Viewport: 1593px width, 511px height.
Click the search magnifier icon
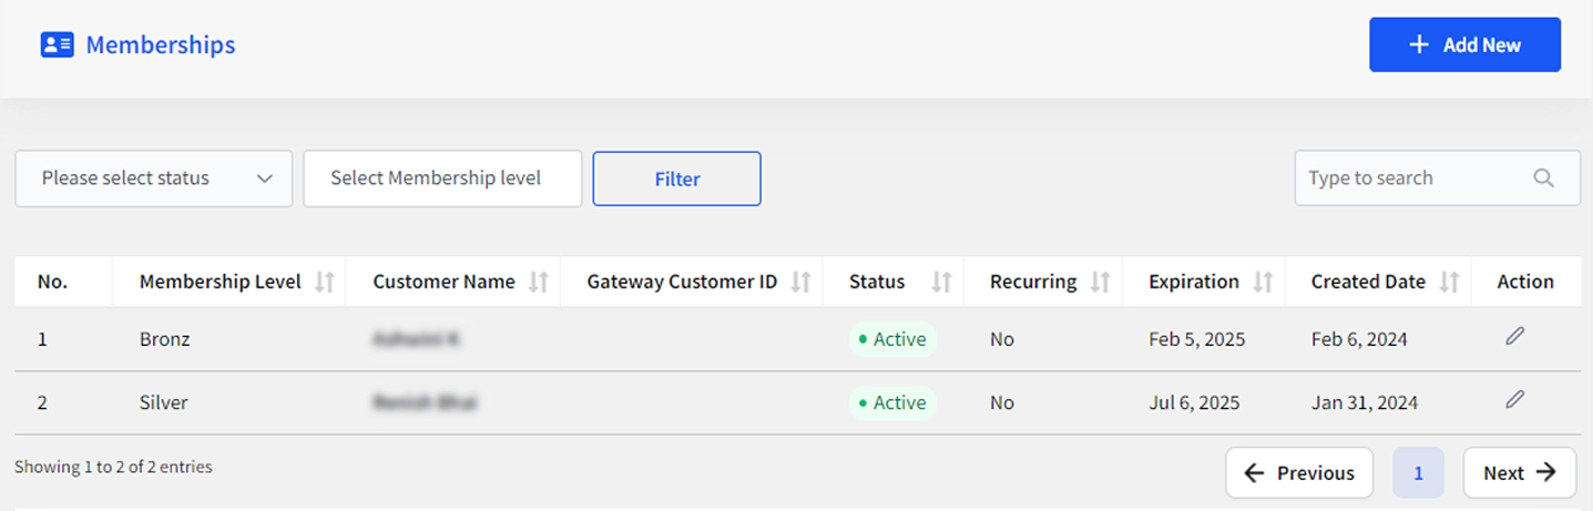point(1543,178)
